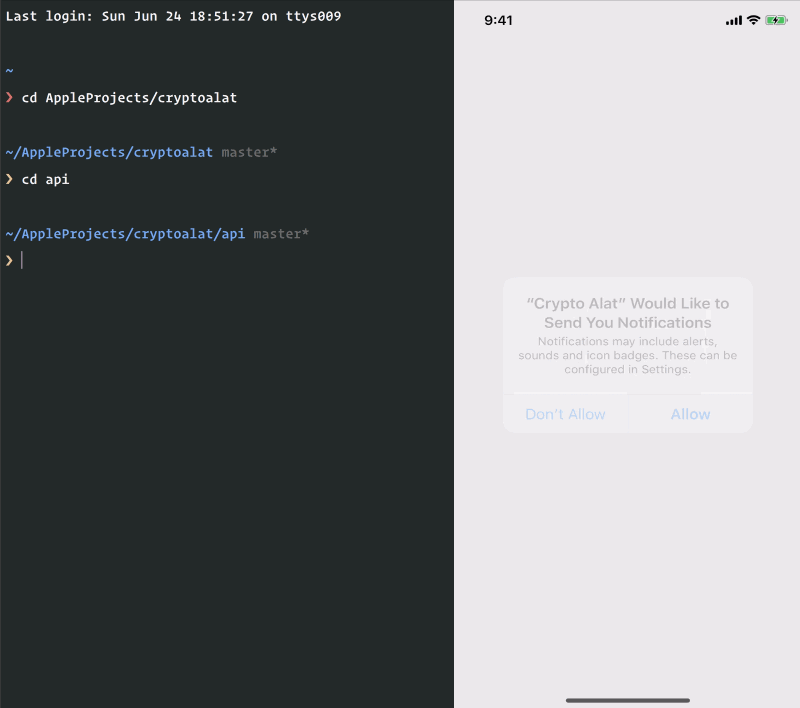Viewport: 800px width, 708px height.
Task: Click the cd AppleProjects/cryptoalat command line
Action: (128, 98)
